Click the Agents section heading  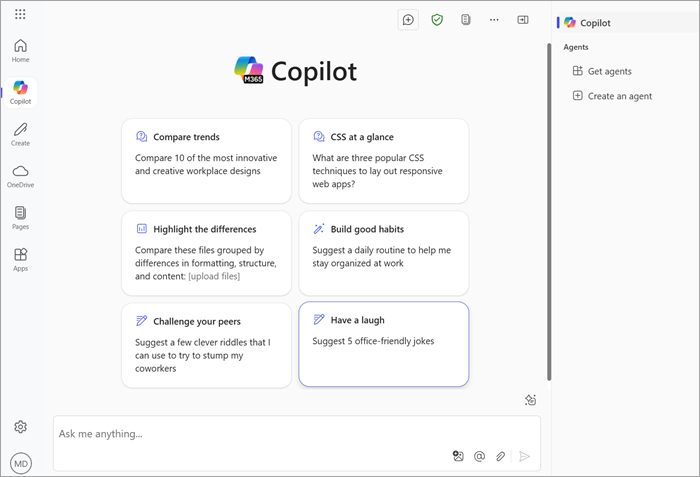click(x=576, y=47)
